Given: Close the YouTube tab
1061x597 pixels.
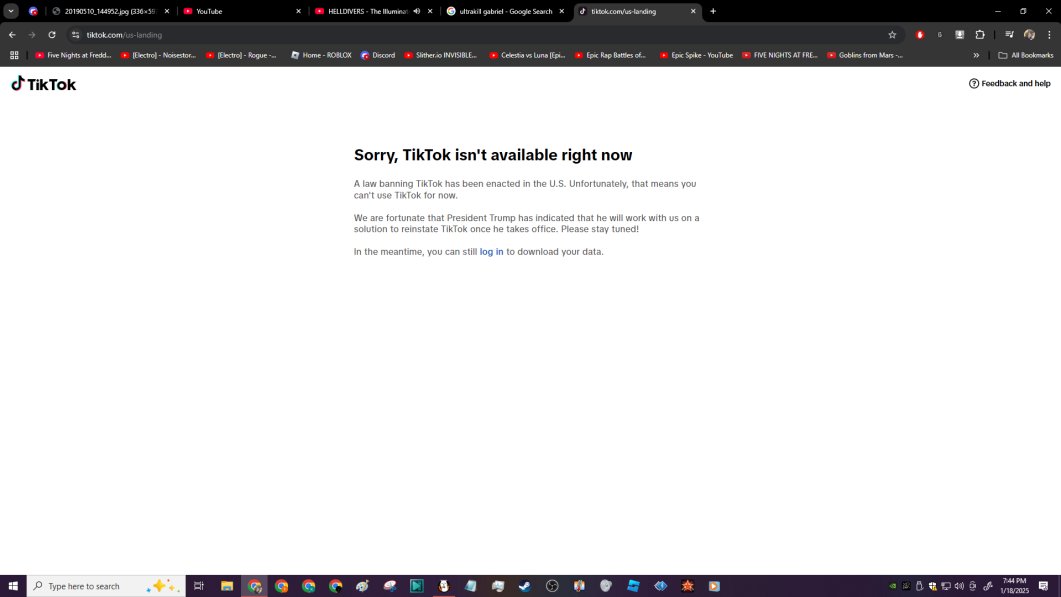Looking at the screenshot, I should point(298,12).
